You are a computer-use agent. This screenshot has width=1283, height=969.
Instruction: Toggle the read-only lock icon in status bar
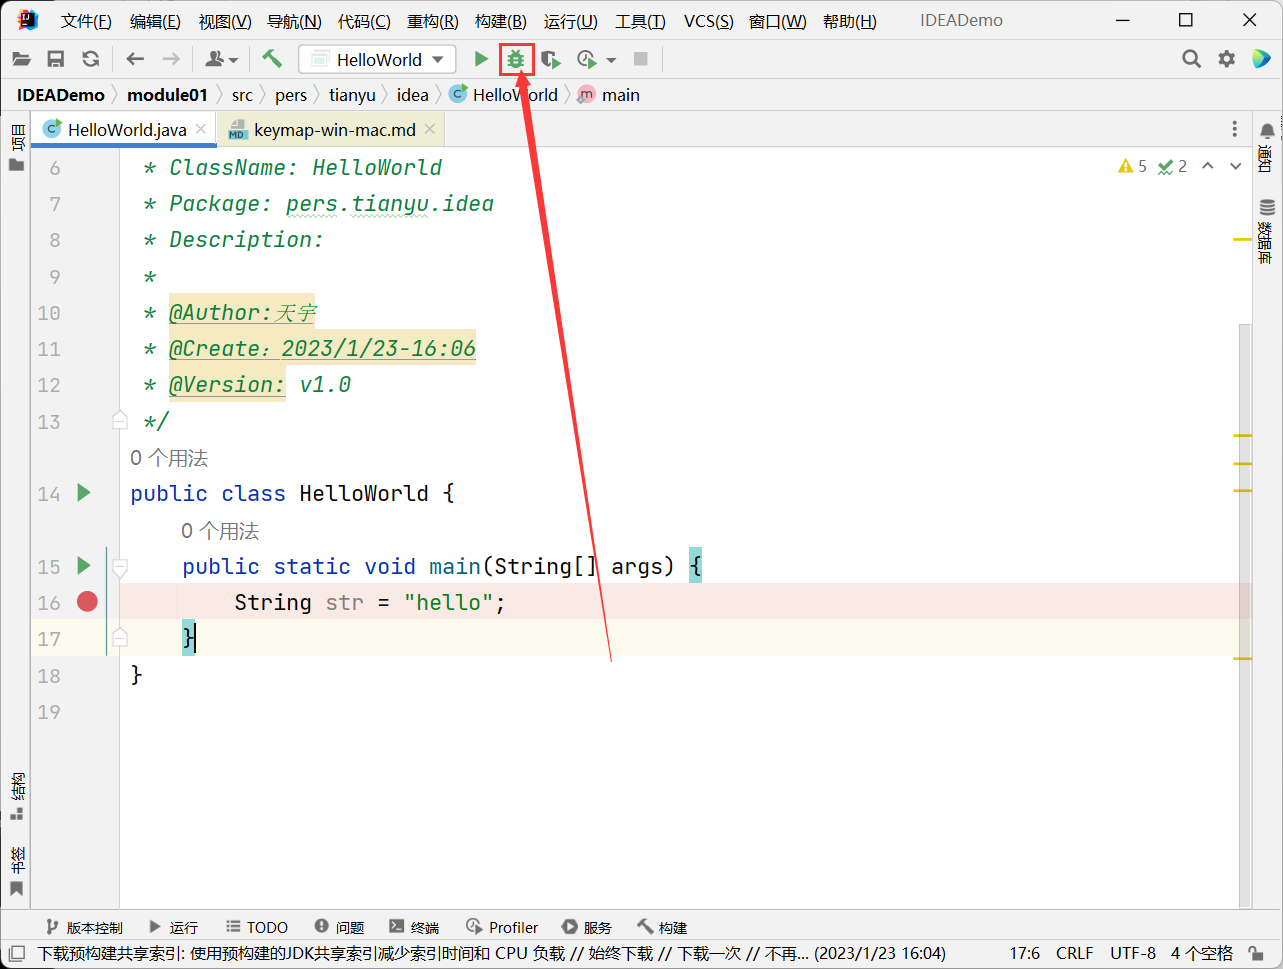[1254, 953]
